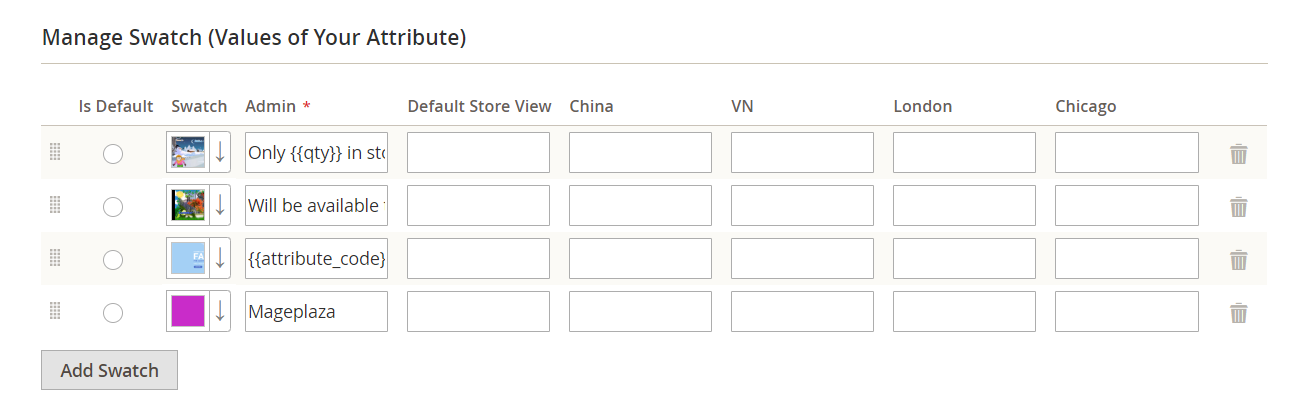
Task: Click swatch image thumbnail in "Will be available" row
Action: 188,205
